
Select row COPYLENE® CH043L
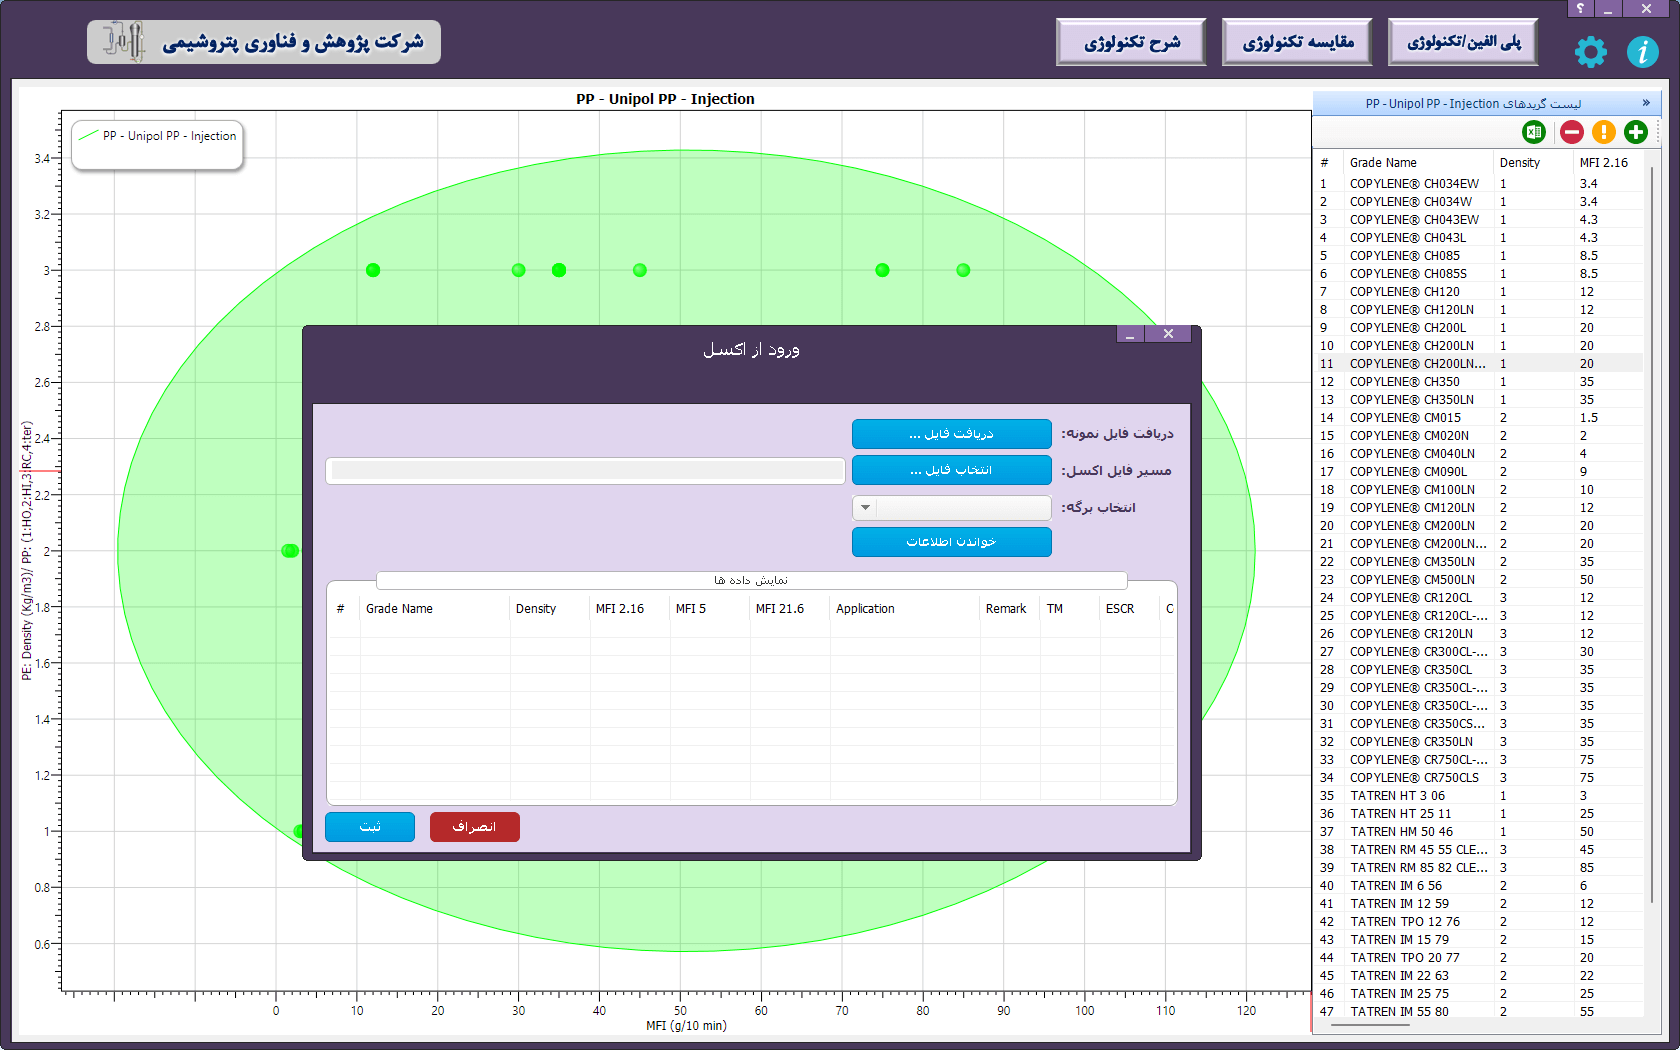[1480, 238]
